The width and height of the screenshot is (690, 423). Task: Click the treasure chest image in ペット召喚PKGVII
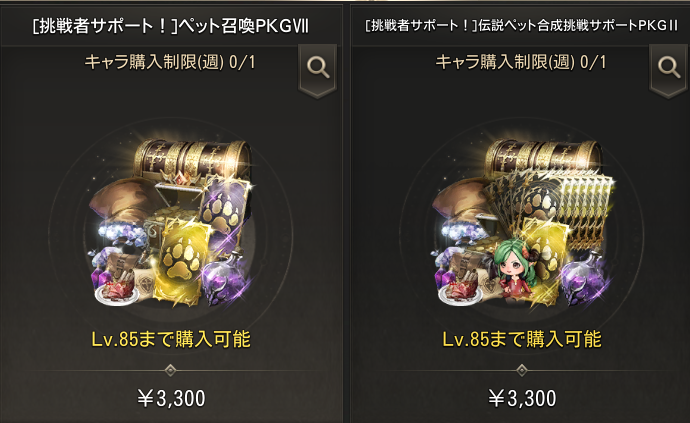(x=192, y=161)
